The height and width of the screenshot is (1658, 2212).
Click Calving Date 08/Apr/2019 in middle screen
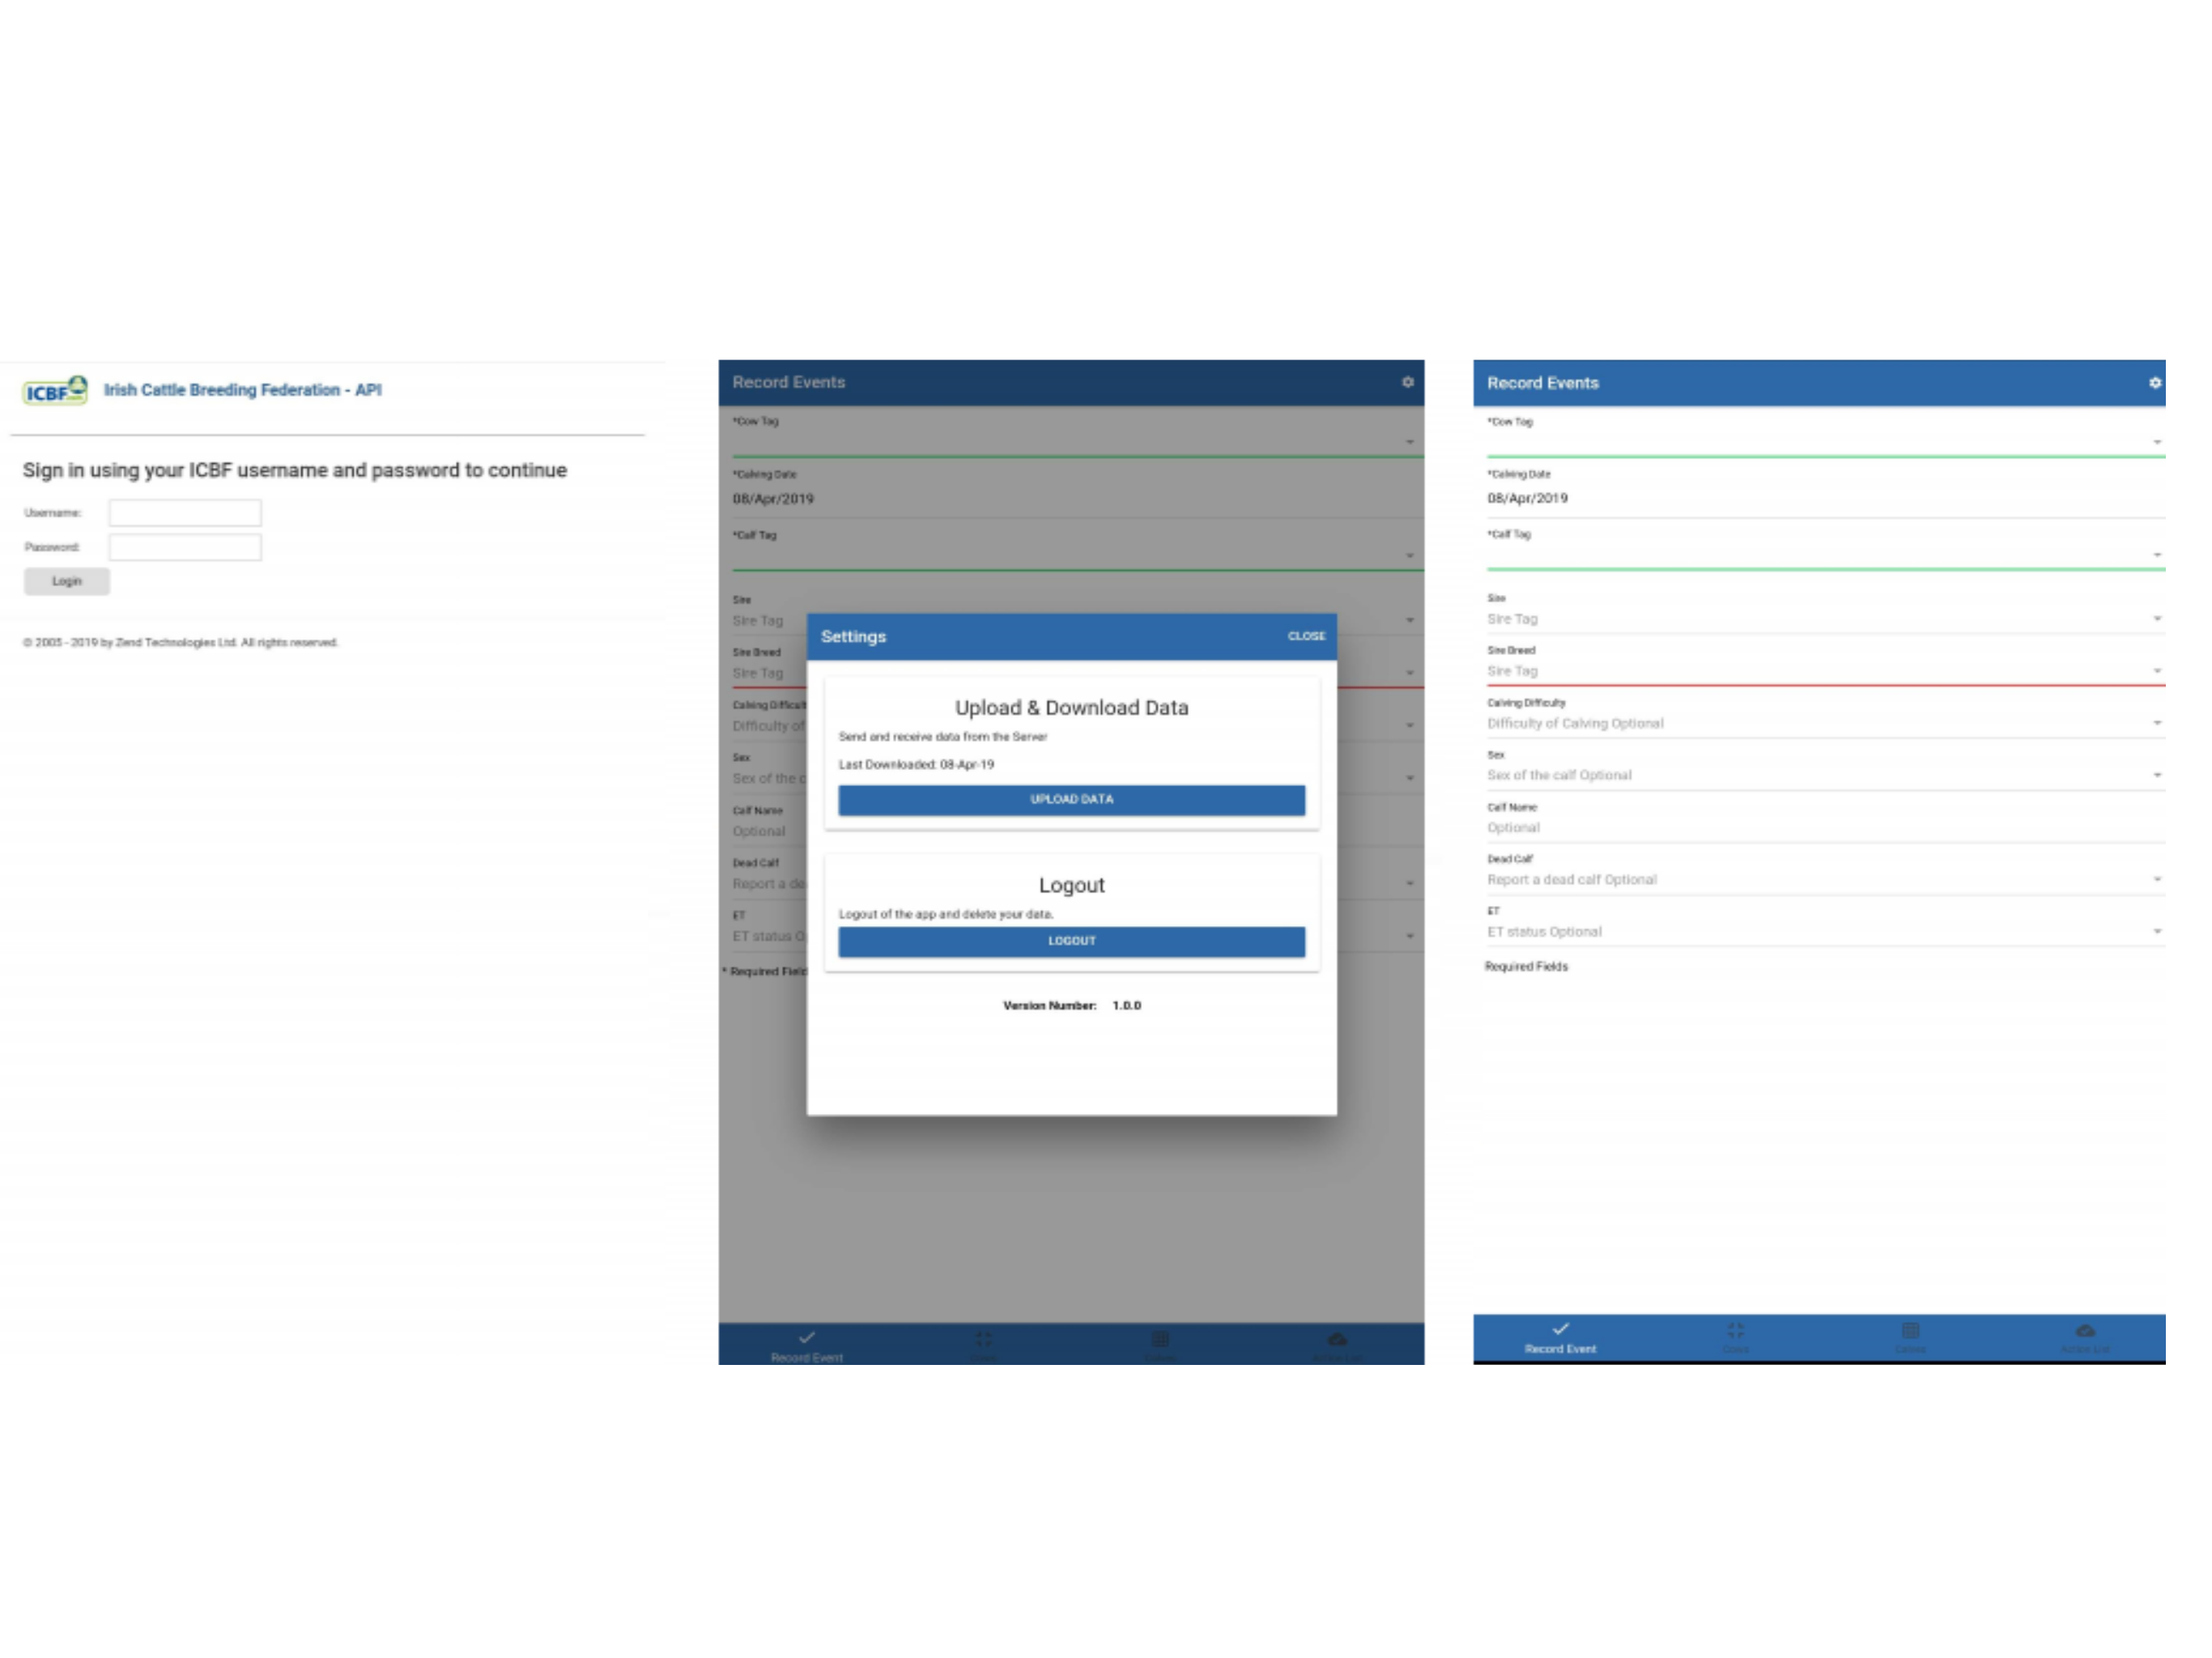773,499
